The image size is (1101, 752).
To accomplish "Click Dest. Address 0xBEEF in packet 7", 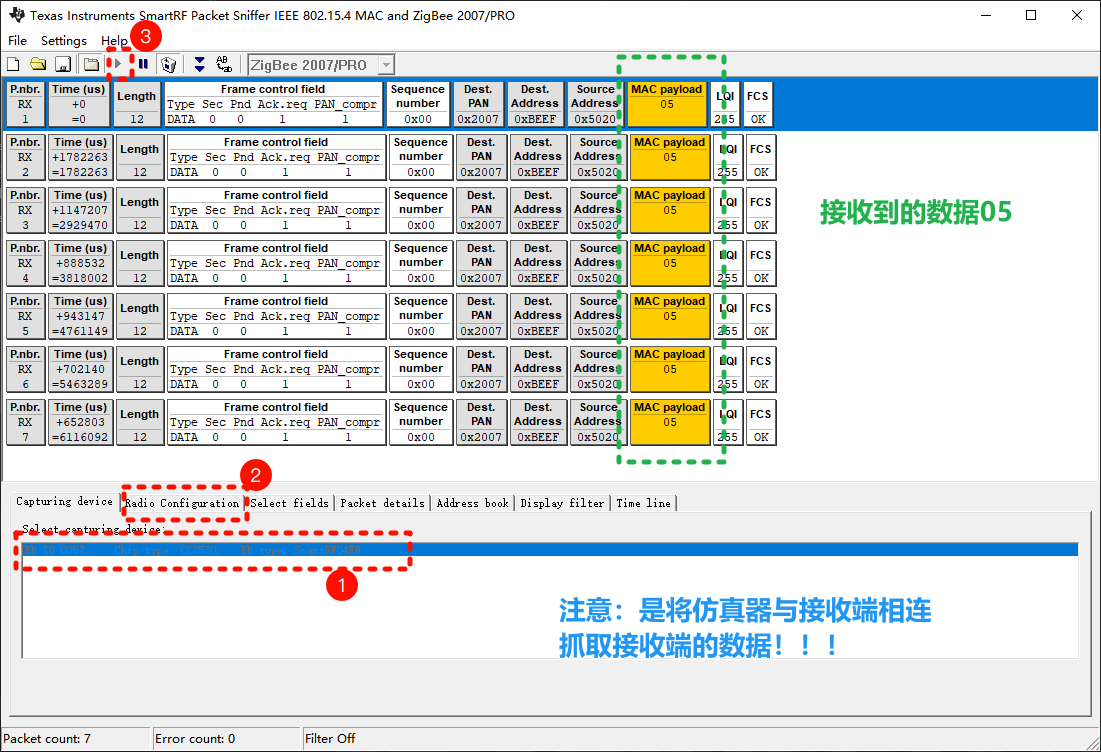I will pyautogui.click(x=538, y=422).
